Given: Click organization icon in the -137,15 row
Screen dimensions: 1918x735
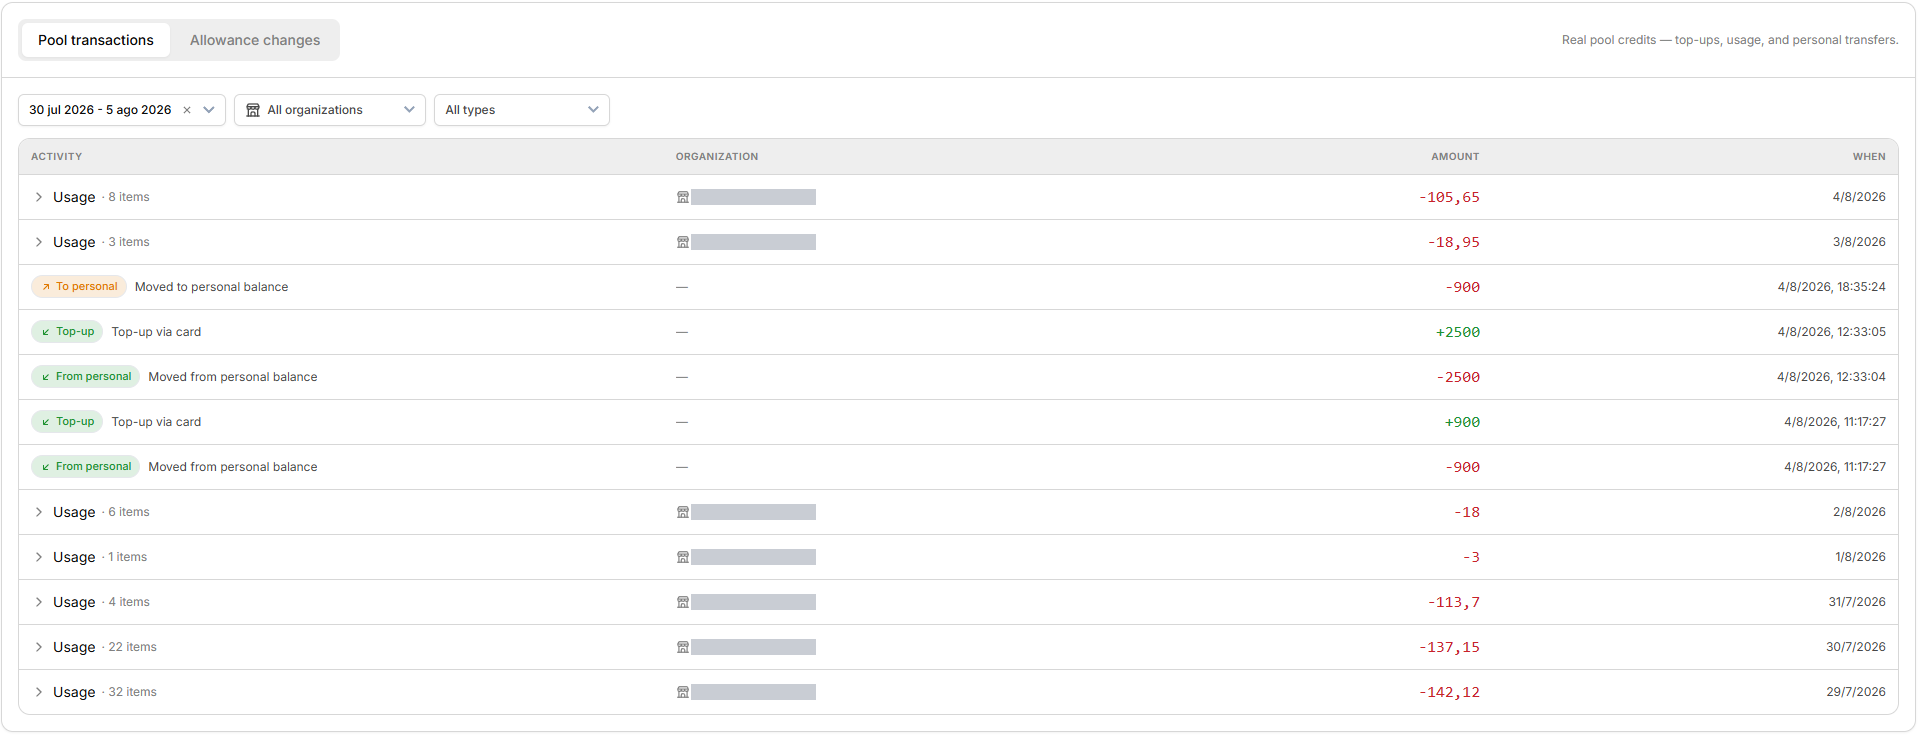Looking at the screenshot, I should pyautogui.click(x=683, y=647).
